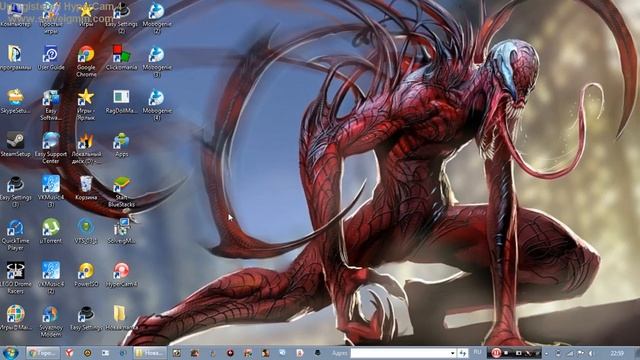Screen dimensions: 640x360
Task: Open the Clickomania game shortcut
Action: (121, 58)
